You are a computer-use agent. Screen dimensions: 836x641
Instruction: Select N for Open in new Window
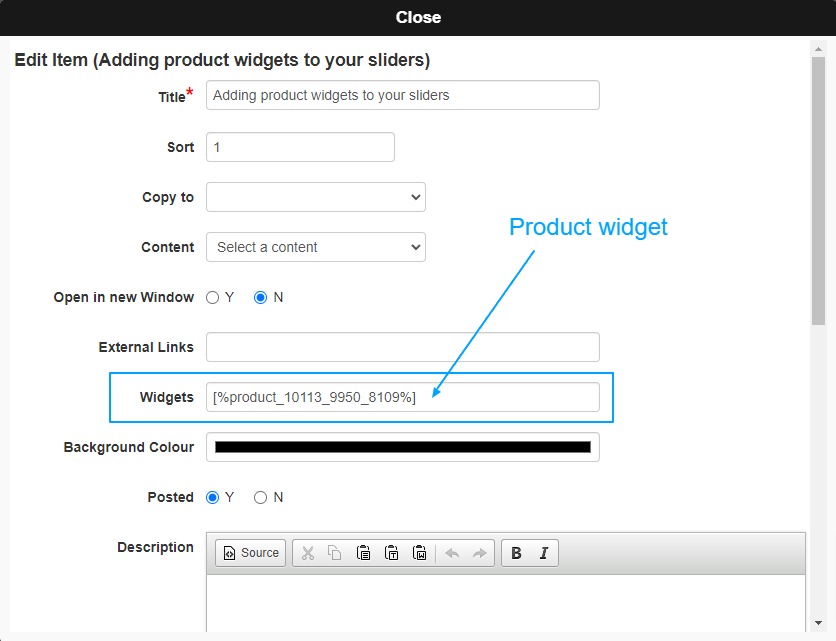click(x=260, y=298)
